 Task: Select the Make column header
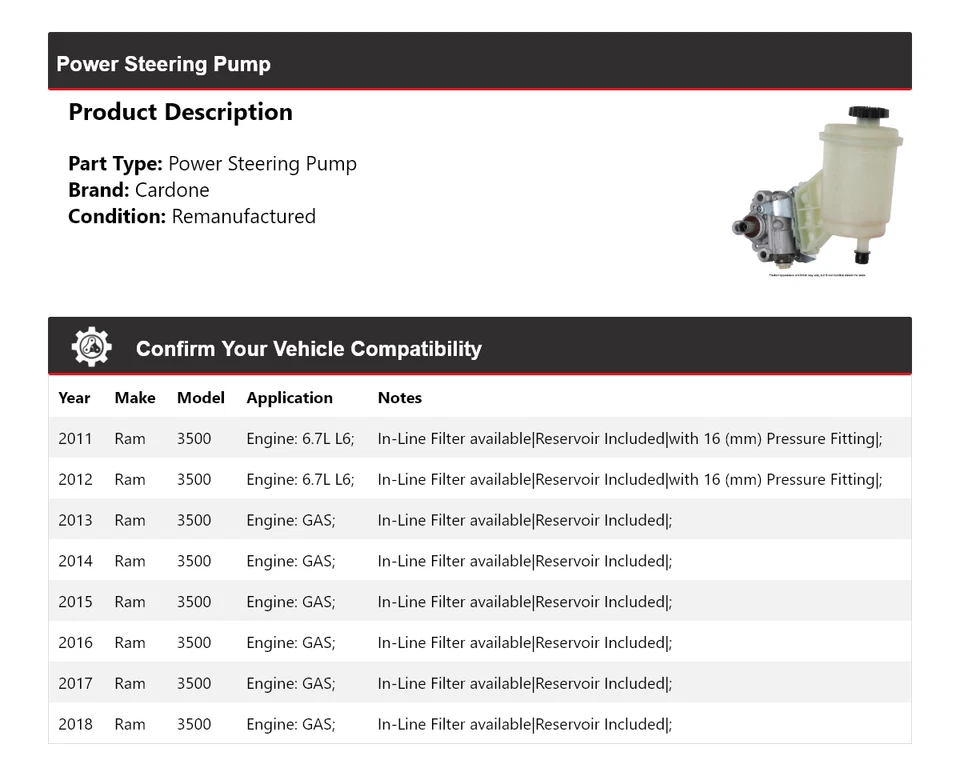(135, 397)
